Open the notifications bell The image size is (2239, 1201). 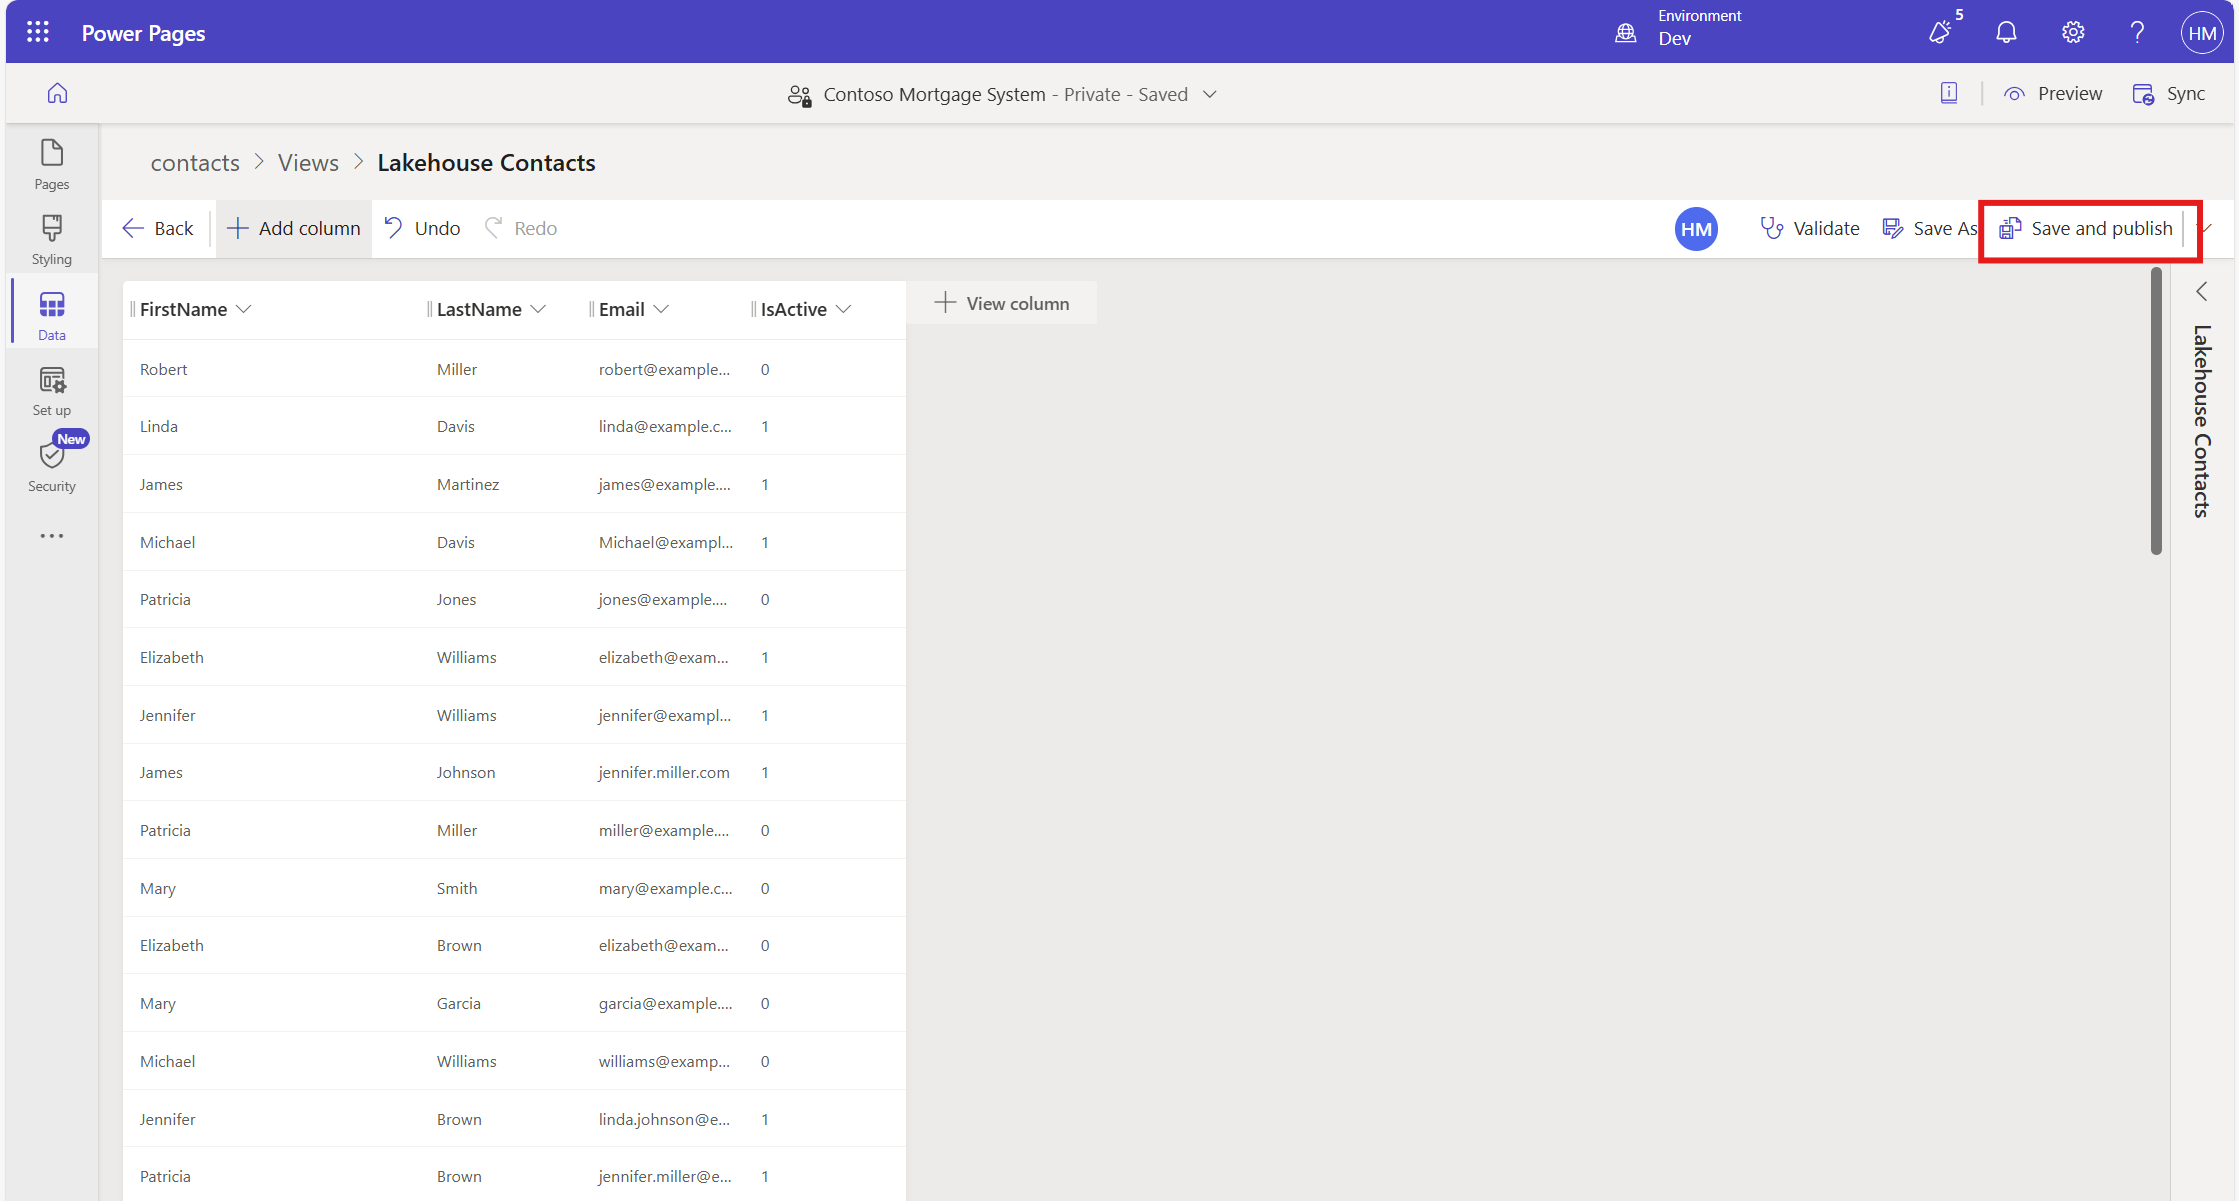tap(2006, 32)
